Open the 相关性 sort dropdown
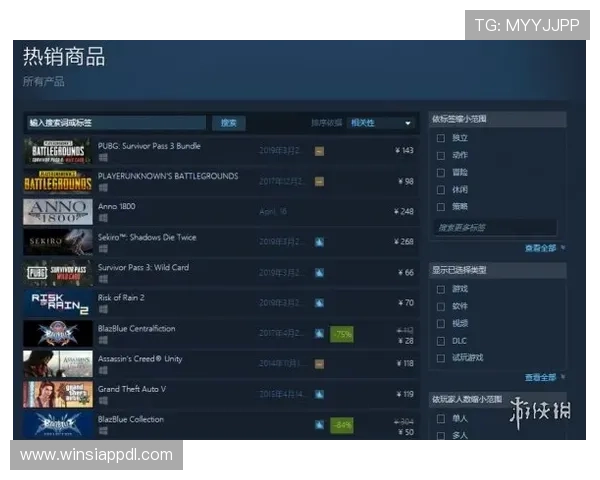The height and width of the screenshot is (480, 600). pyautogui.click(x=381, y=123)
